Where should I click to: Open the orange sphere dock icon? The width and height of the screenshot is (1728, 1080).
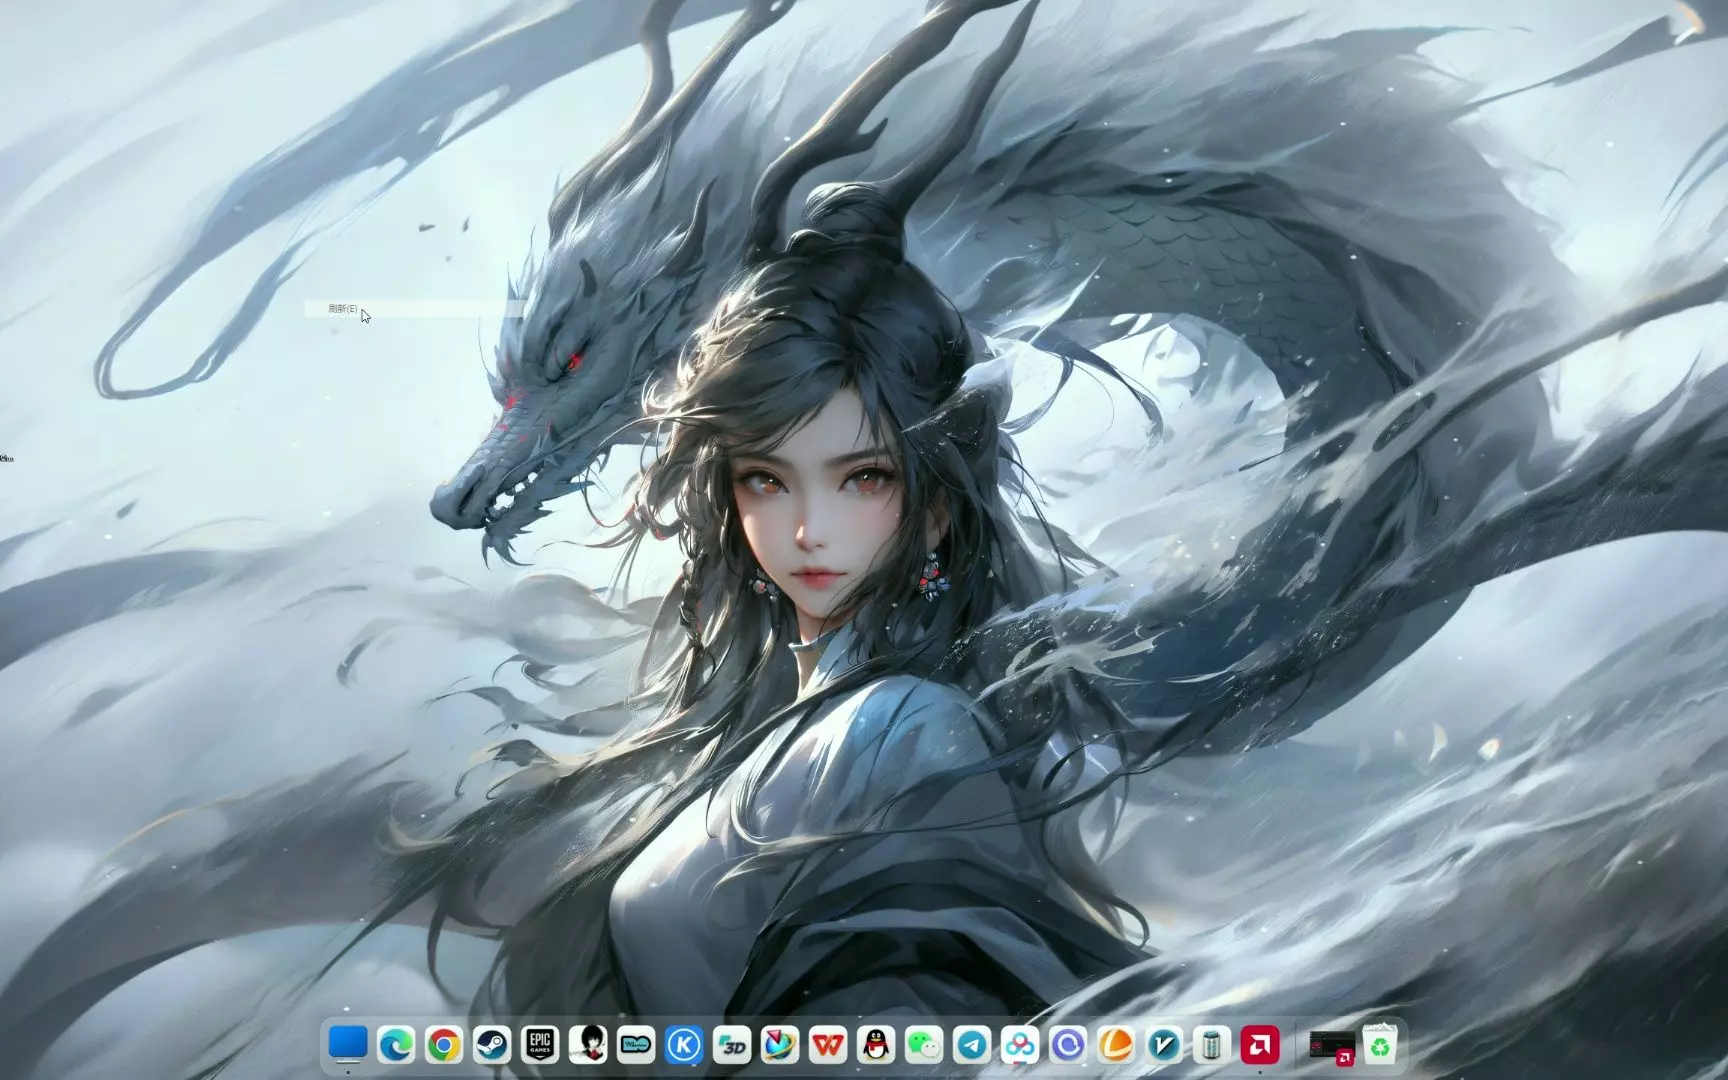point(1116,1045)
